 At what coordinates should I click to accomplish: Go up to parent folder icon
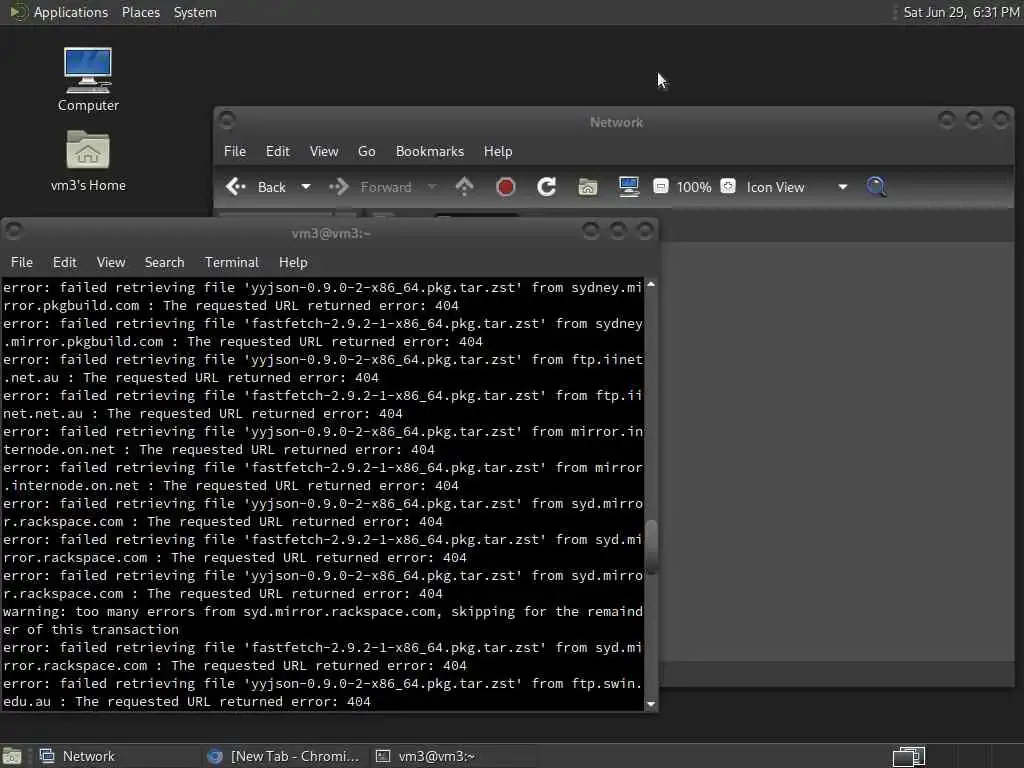pos(464,187)
